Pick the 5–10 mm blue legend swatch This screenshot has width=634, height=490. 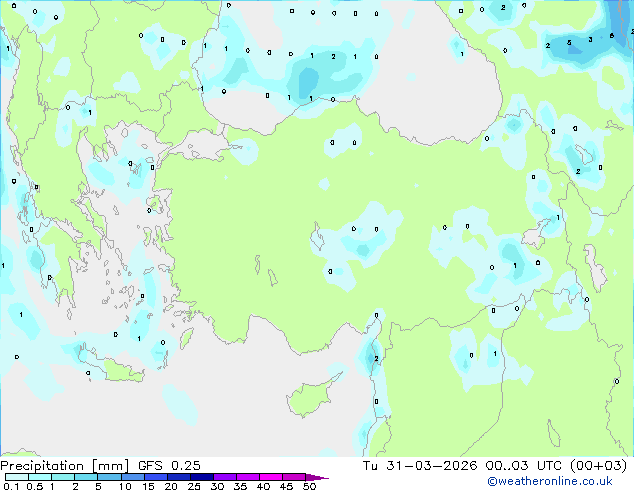point(109,477)
